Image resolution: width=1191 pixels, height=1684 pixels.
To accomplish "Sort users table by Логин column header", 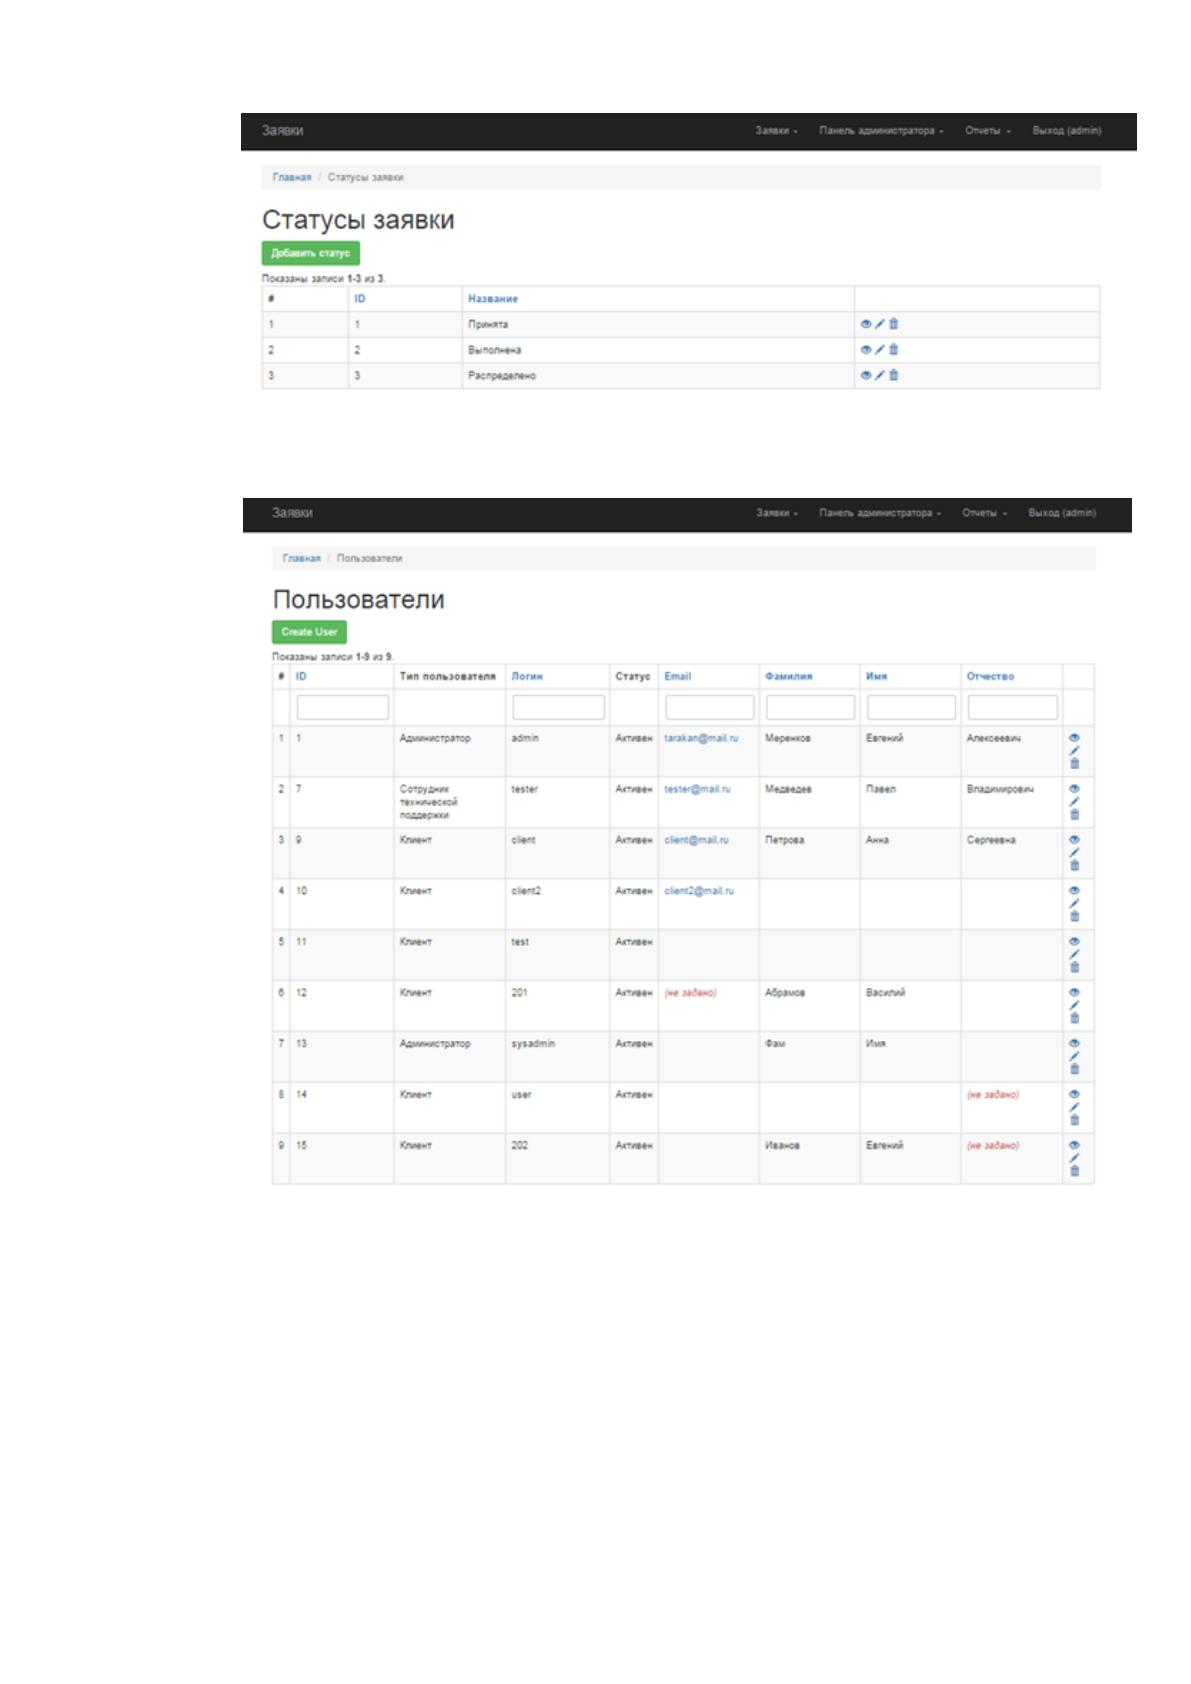I will pyautogui.click(x=527, y=677).
